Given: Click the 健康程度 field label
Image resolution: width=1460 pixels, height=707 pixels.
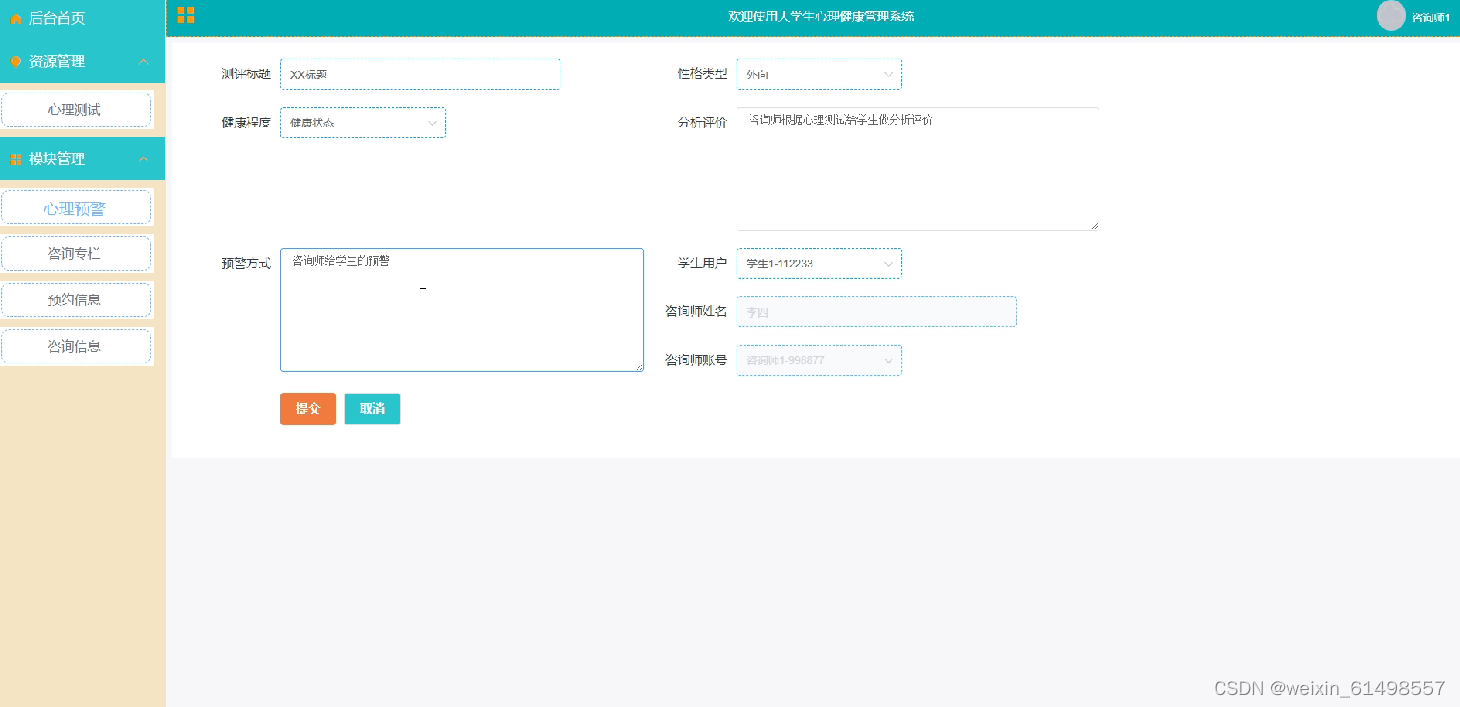Looking at the screenshot, I should click(x=246, y=122).
